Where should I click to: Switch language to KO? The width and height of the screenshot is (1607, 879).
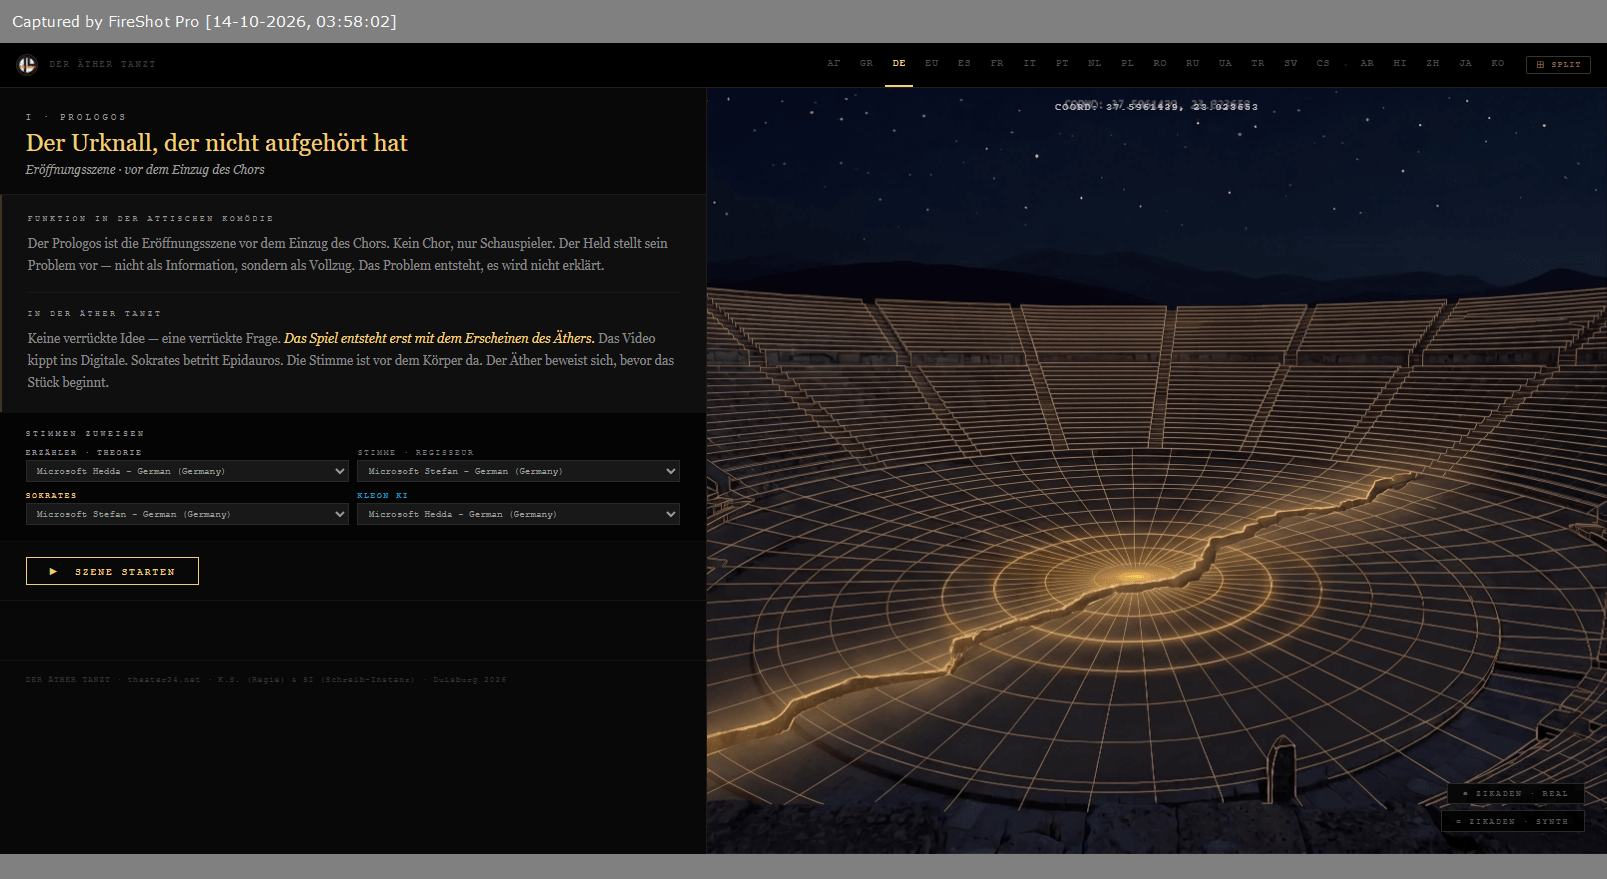1498,63
